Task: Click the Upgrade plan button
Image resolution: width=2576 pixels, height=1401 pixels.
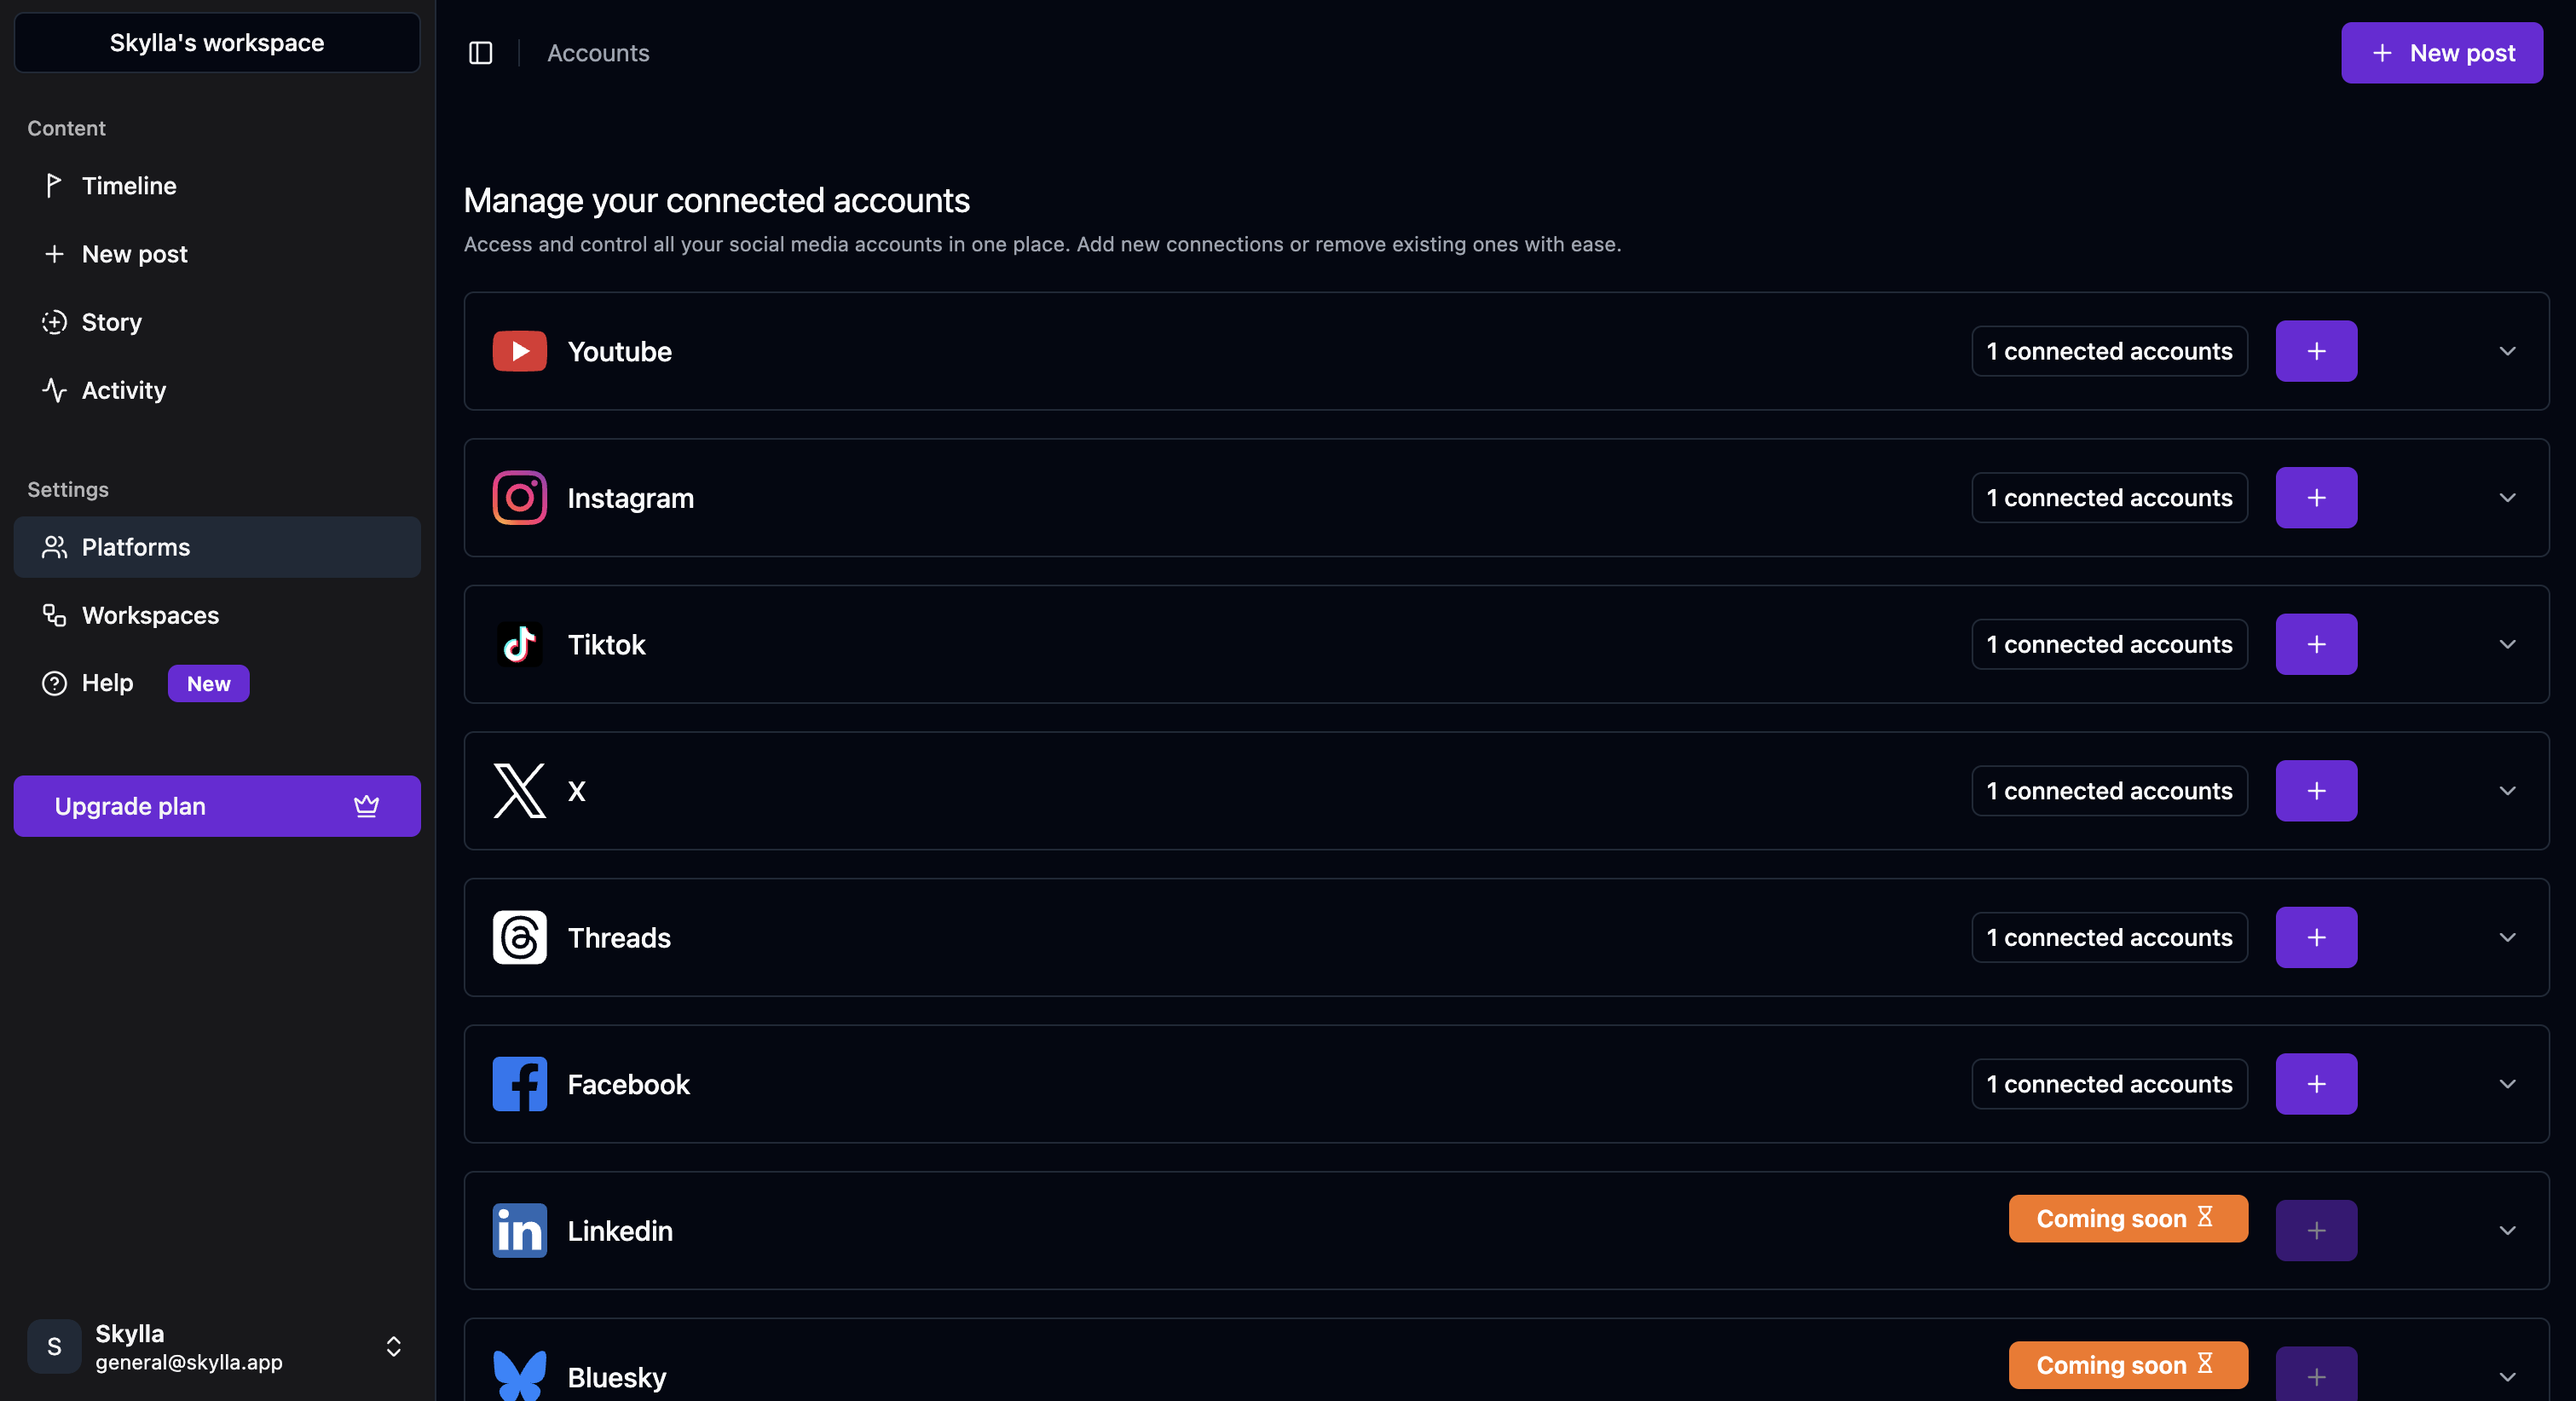Action: click(217, 806)
